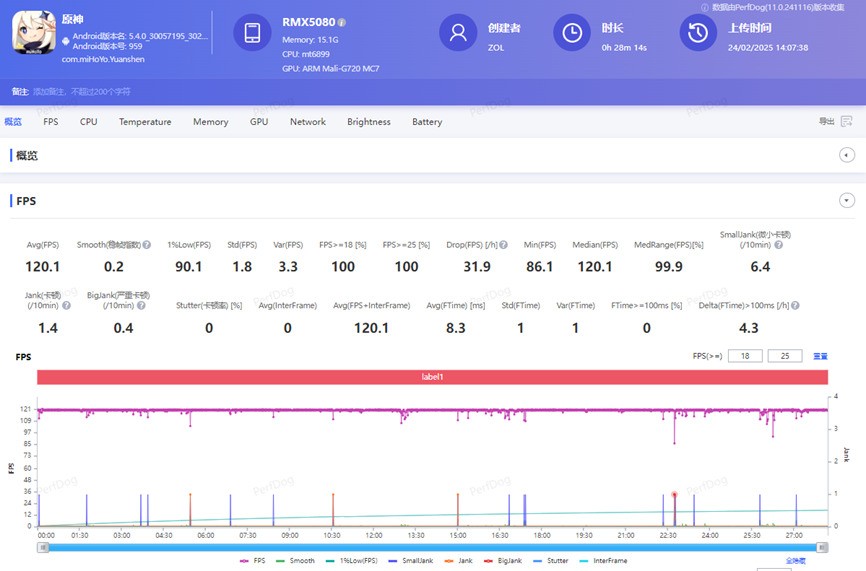
Task: Click the info icon beside RMX5080
Action: click(x=342, y=22)
